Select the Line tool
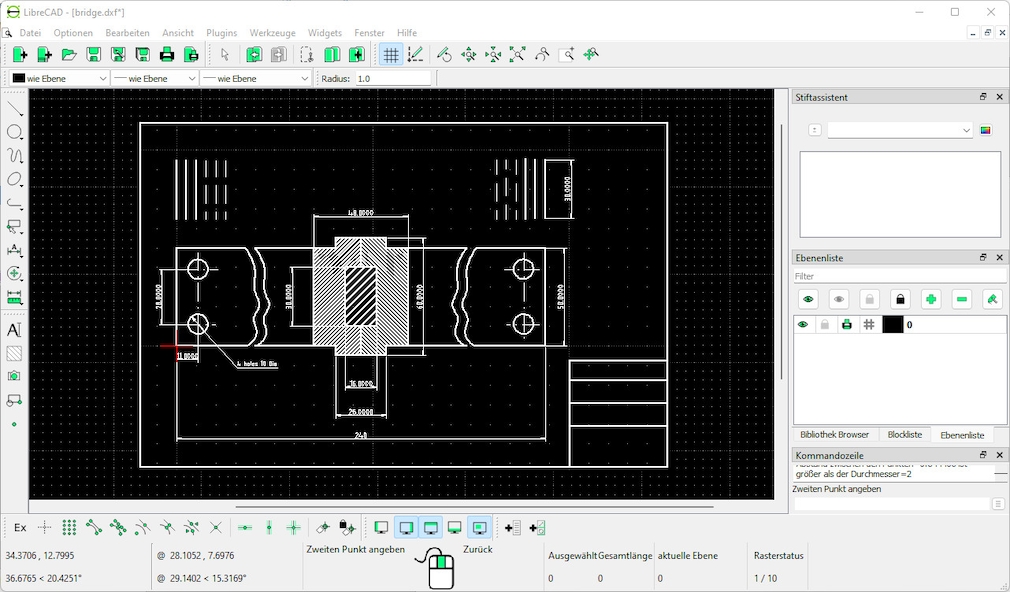The image size is (1010, 592). [x=14, y=107]
